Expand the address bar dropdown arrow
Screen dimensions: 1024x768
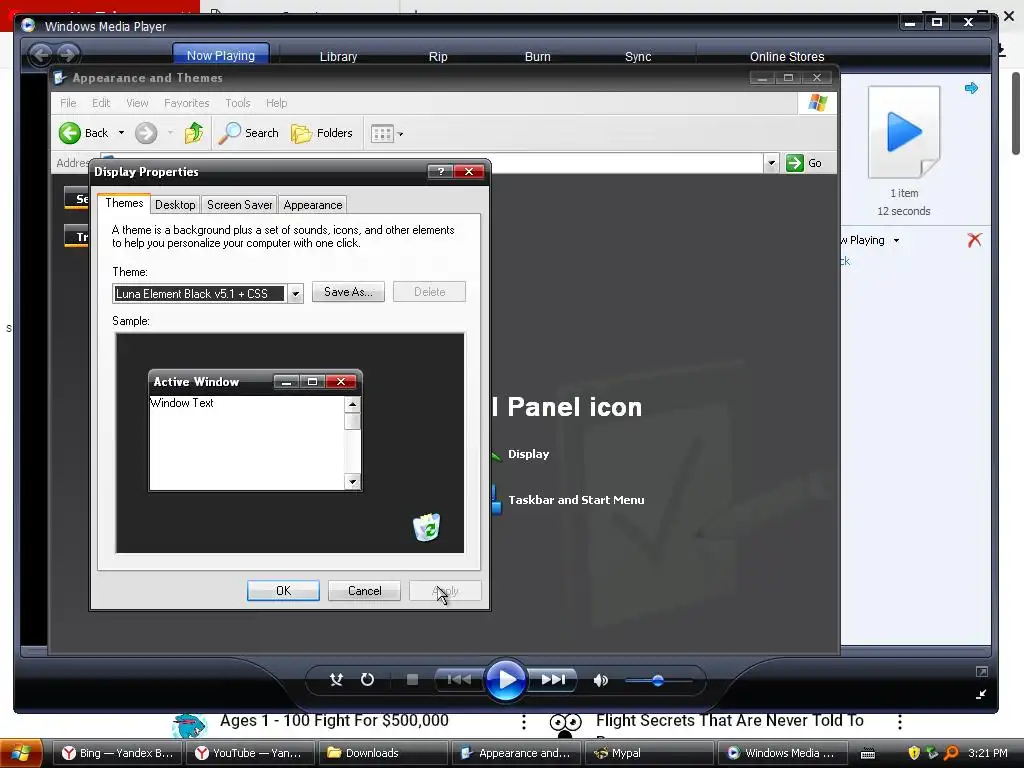coord(771,163)
